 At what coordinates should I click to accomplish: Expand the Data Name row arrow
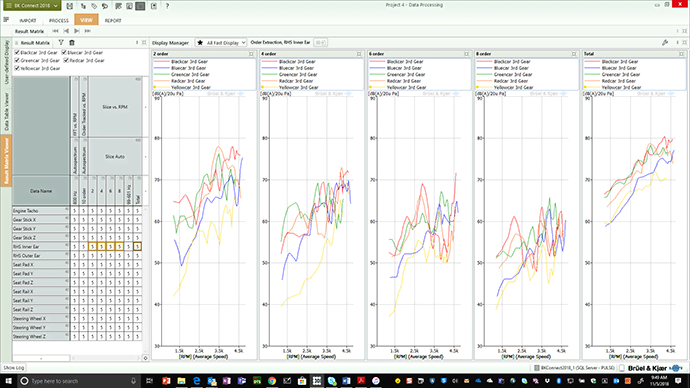[x=146, y=191]
